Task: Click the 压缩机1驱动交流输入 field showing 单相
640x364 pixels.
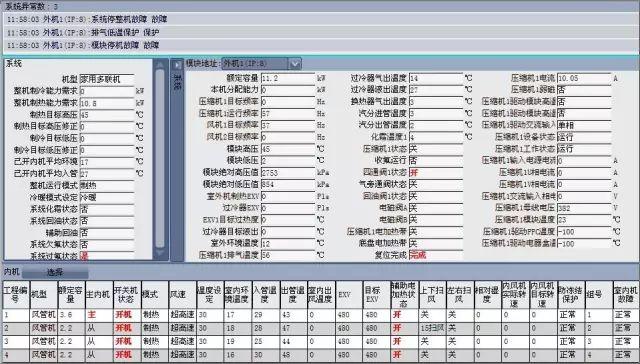Action: pos(584,125)
